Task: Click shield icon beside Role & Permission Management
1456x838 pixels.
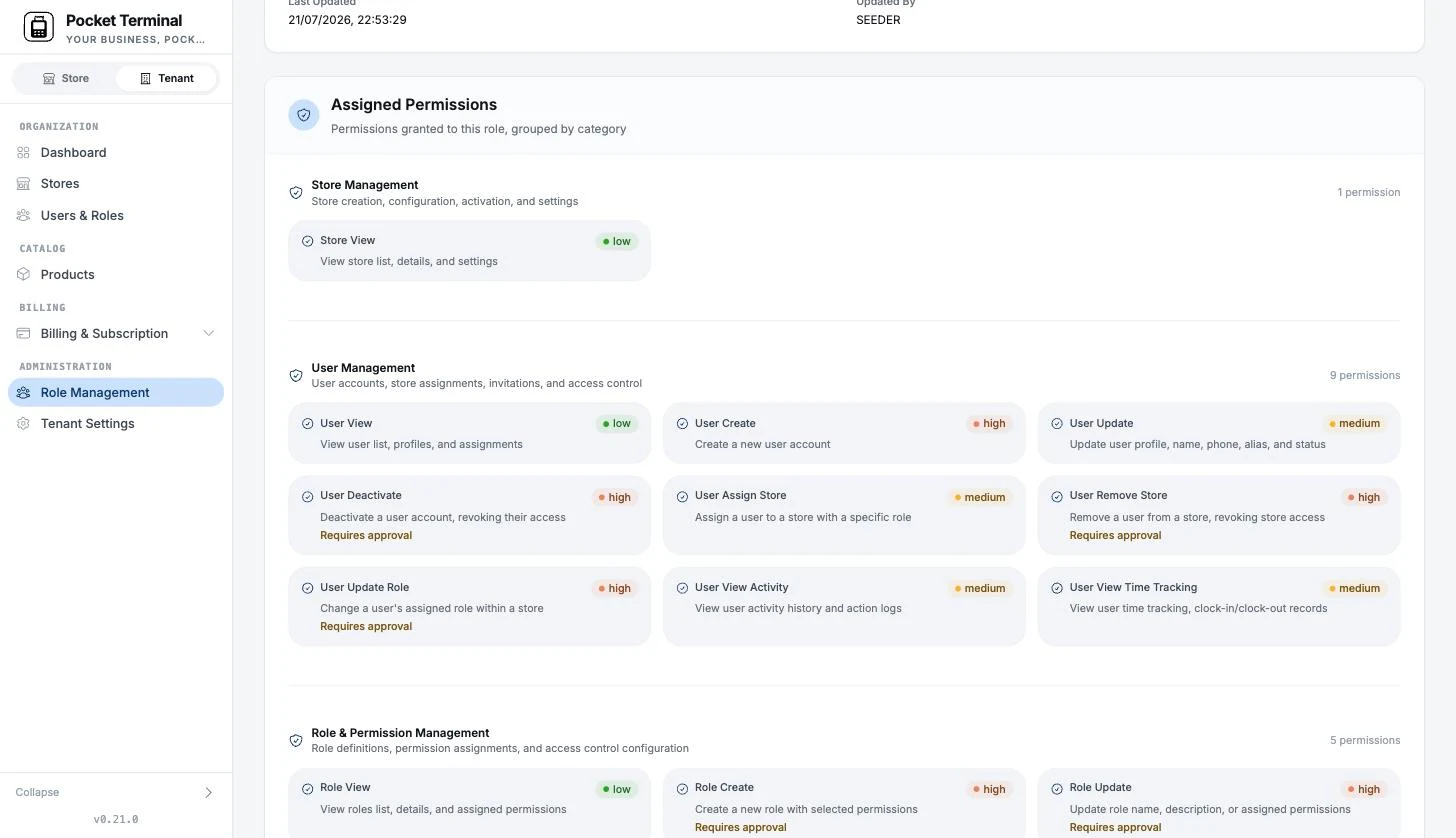Action: 296,740
